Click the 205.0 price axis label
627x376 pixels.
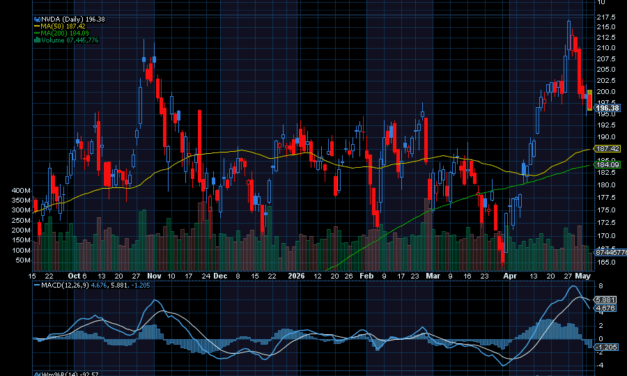[606, 69]
